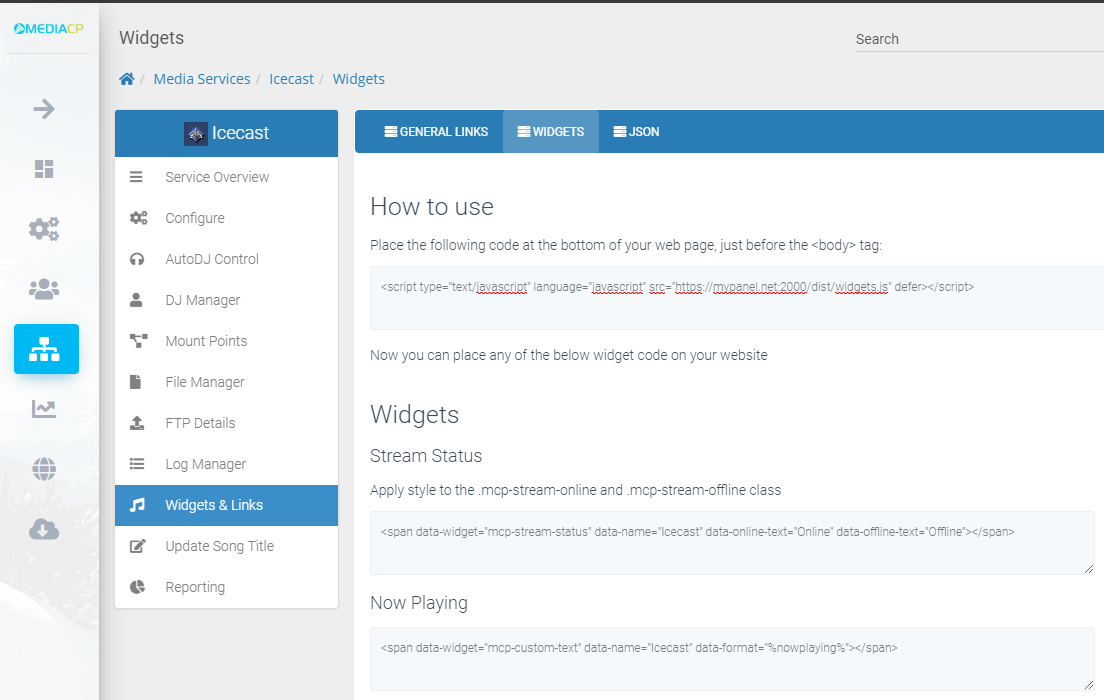The height and width of the screenshot is (700, 1104).
Task: Follow the Icecast breadcrumb link
Action: coord(291,79)
